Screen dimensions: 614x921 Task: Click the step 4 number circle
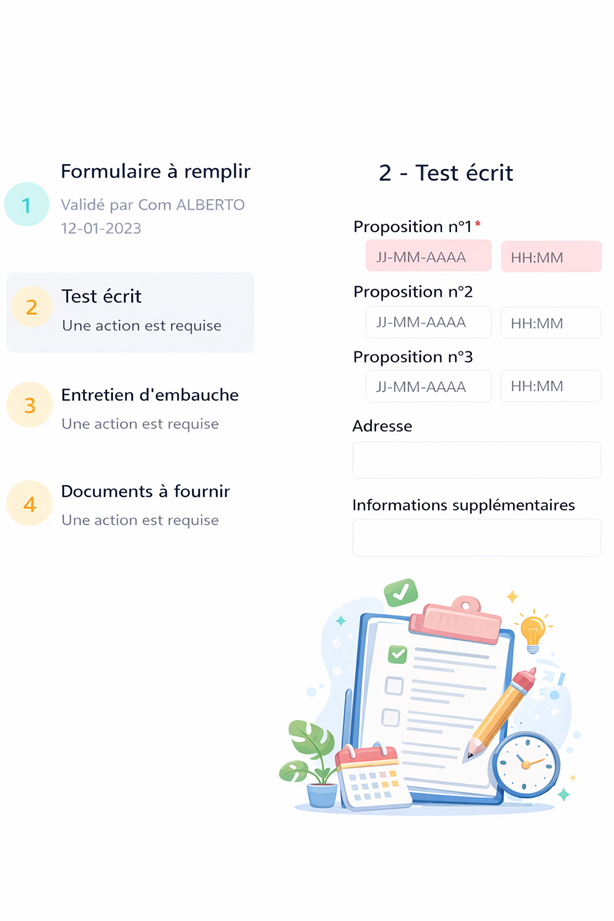(29, 503)
